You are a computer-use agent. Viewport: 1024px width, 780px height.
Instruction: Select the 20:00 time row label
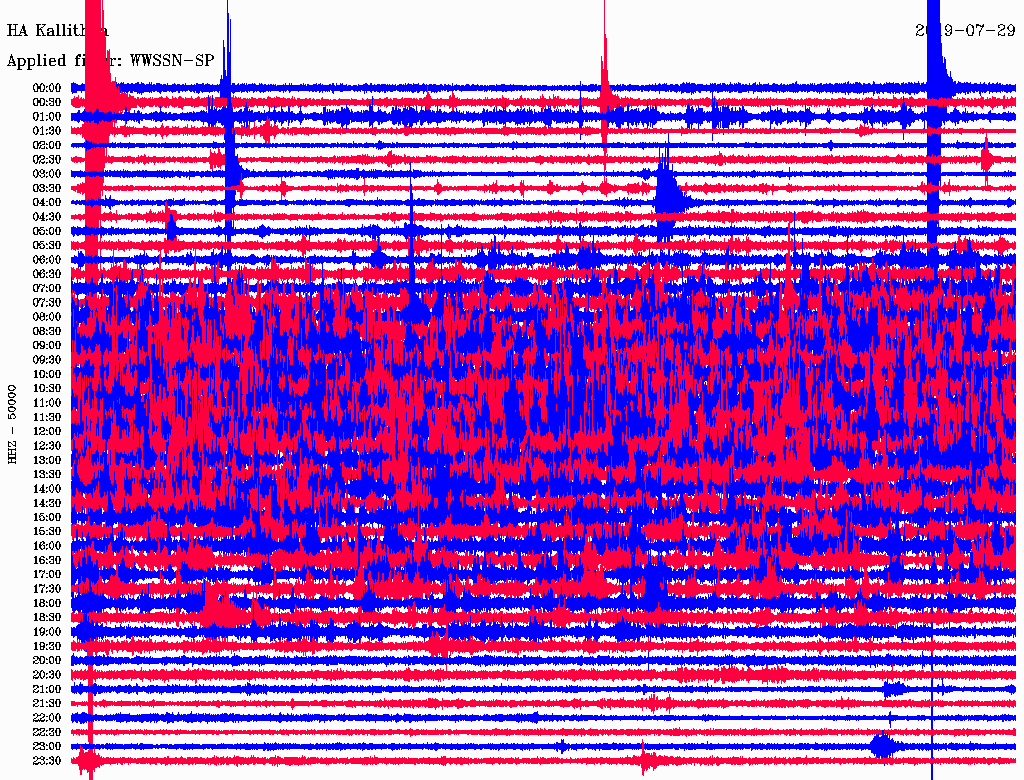tap(47, 660)
